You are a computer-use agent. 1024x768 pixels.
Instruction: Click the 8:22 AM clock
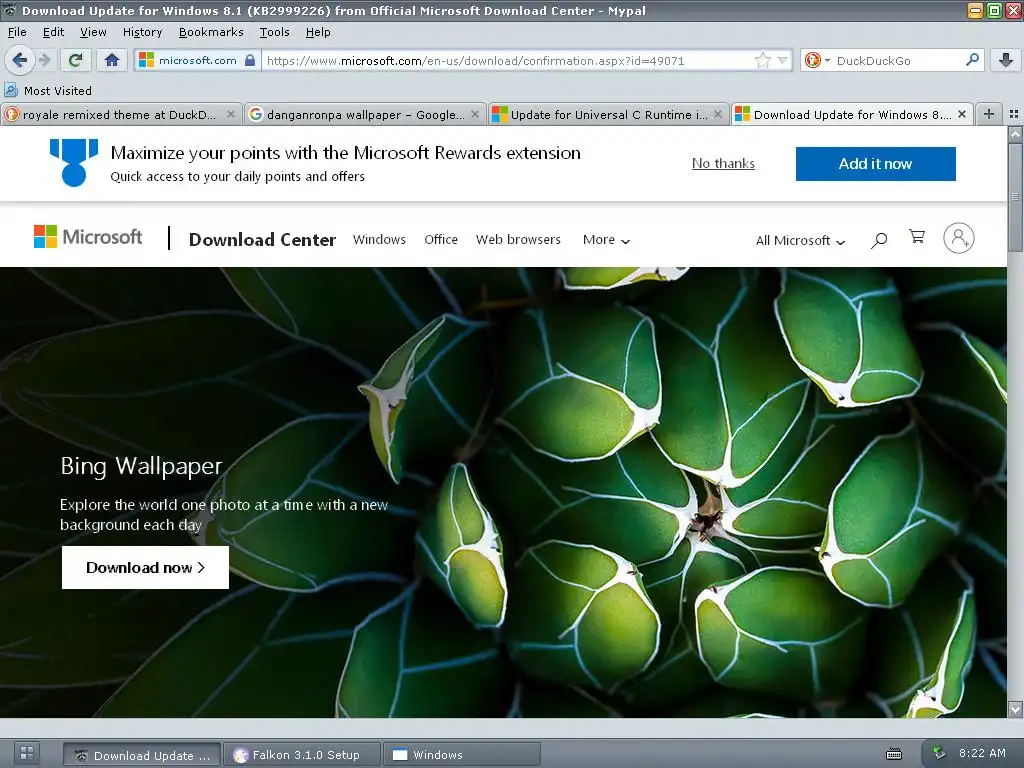click(982, 753)
